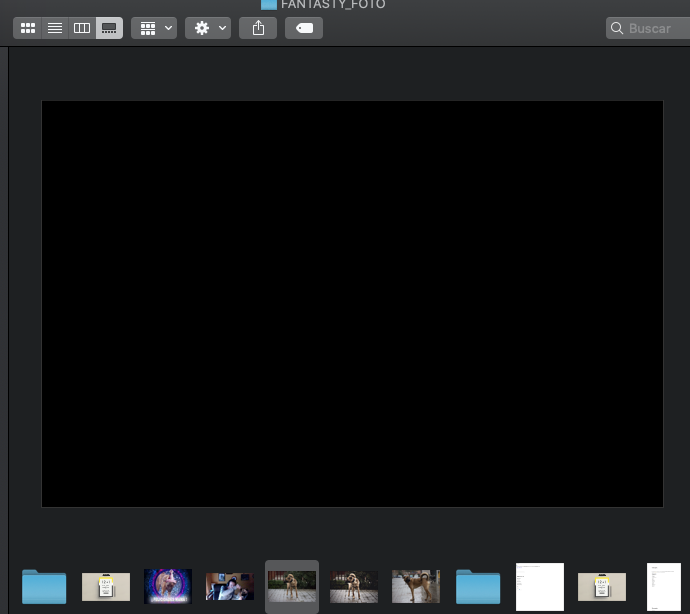Screen dimensions: 690x614
Task: Click the Share button
Action: (258, 28)
